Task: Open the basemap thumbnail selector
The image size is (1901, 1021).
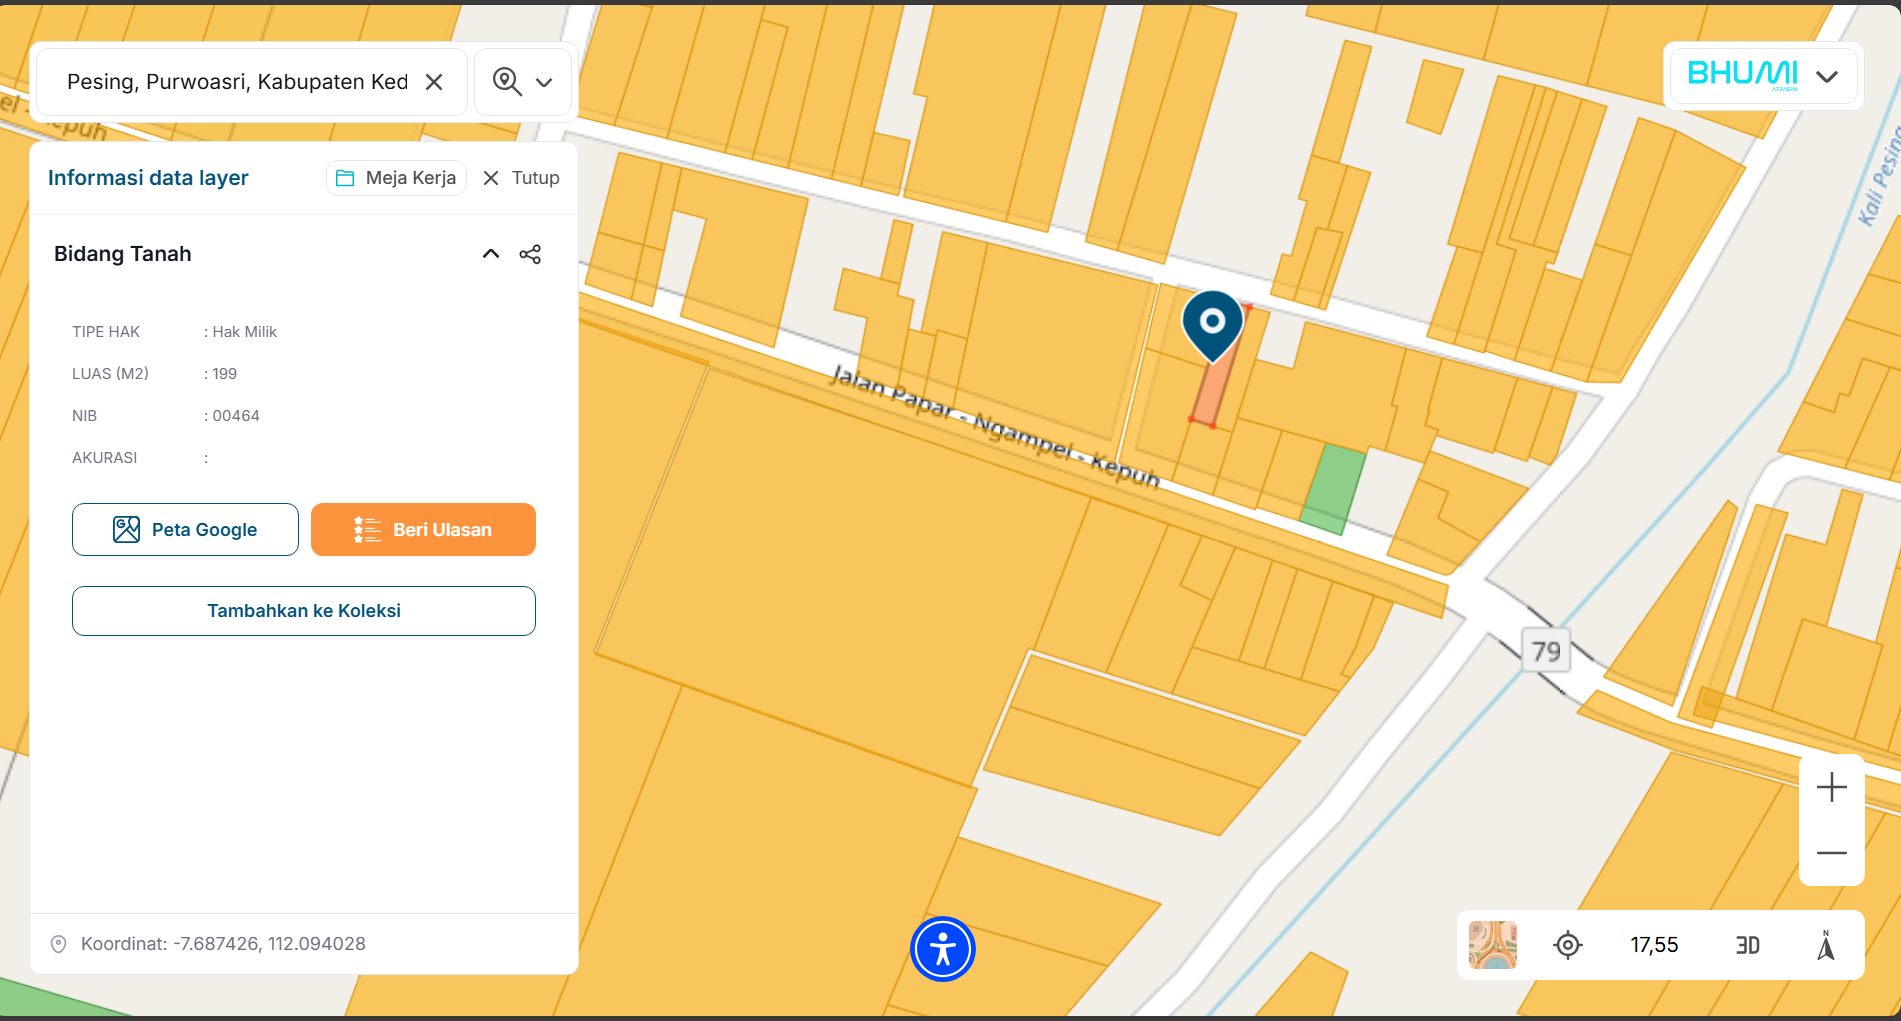Action: [1492, 945]
